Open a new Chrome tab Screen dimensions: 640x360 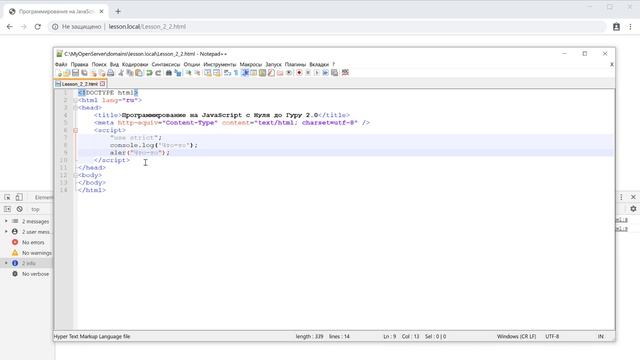[x=118, y=11]
